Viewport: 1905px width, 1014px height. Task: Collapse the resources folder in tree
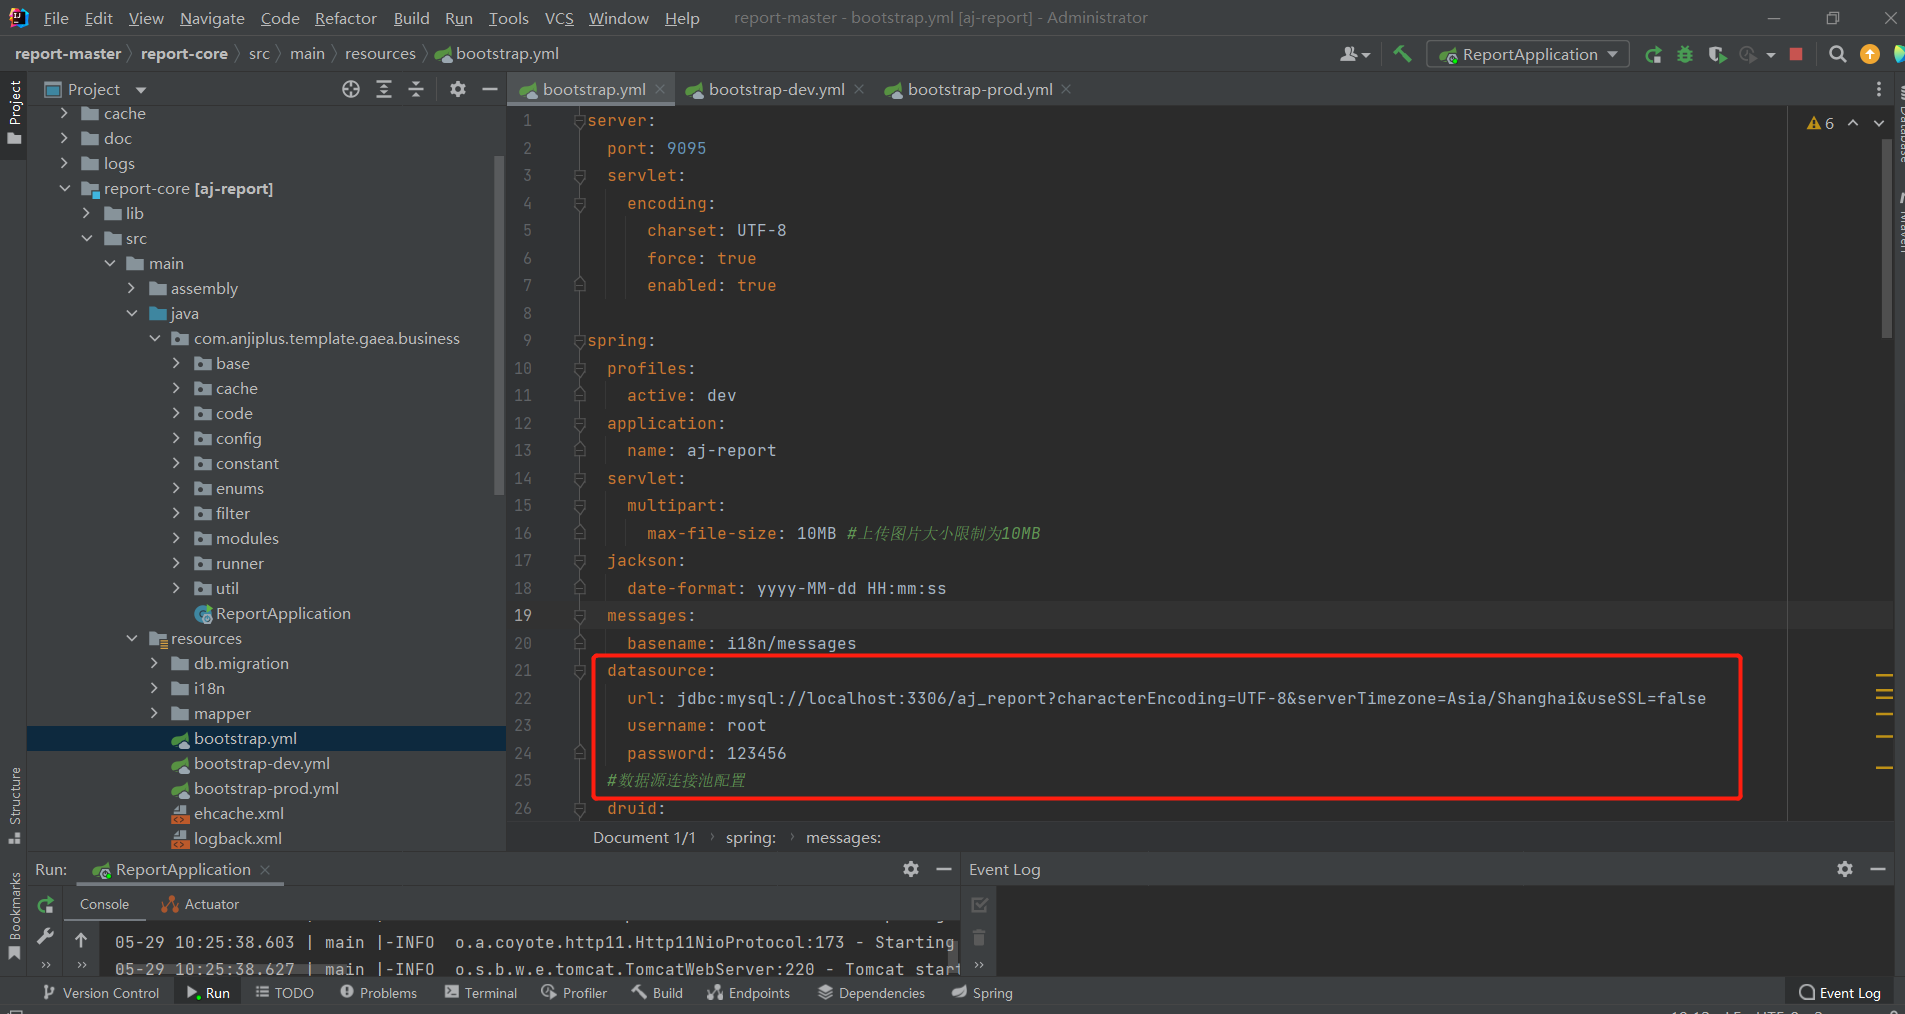point(132,638)
